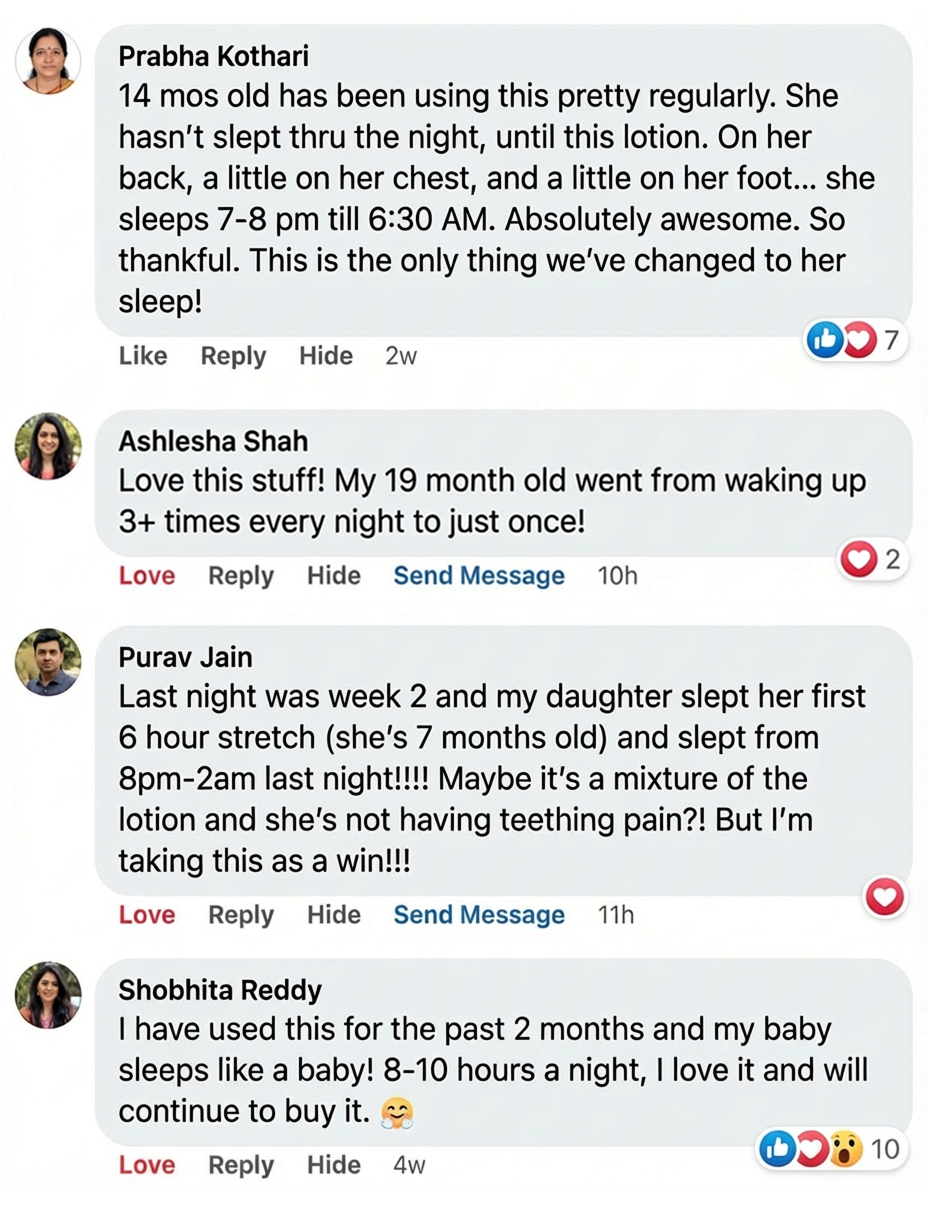Toggle Love on Shobhita Reddy's comment

(x=147, y=1165)
